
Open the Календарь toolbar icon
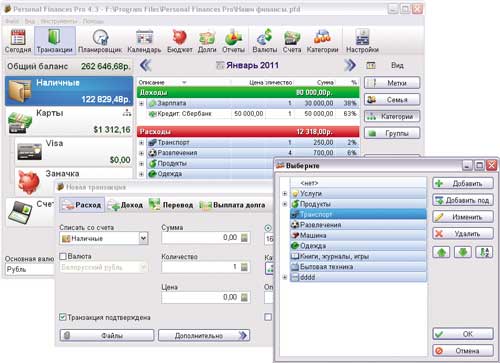point(144,41)
